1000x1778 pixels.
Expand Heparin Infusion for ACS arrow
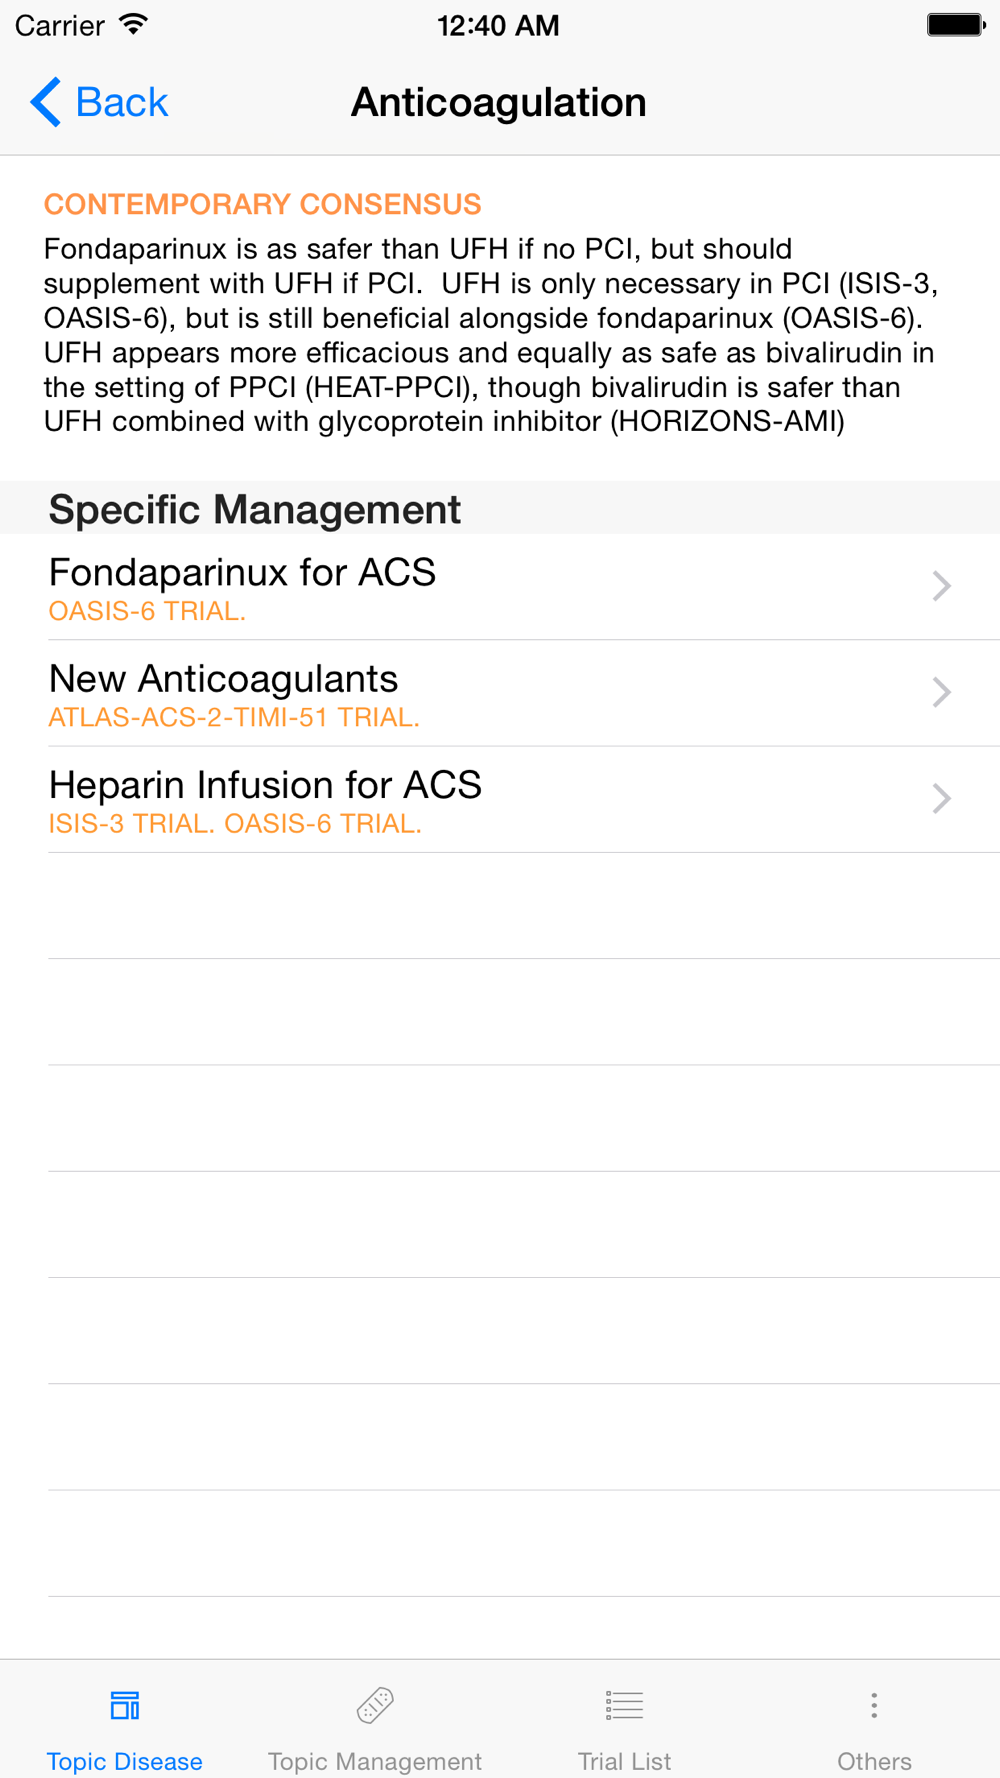[941, 798]
